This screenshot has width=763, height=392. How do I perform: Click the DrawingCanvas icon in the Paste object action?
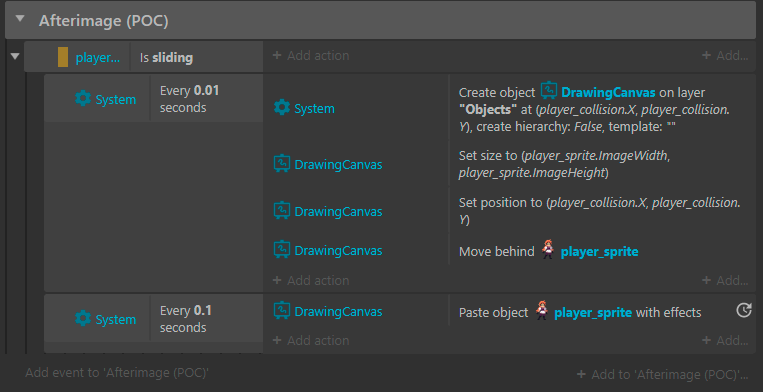(x=282, y=311)
